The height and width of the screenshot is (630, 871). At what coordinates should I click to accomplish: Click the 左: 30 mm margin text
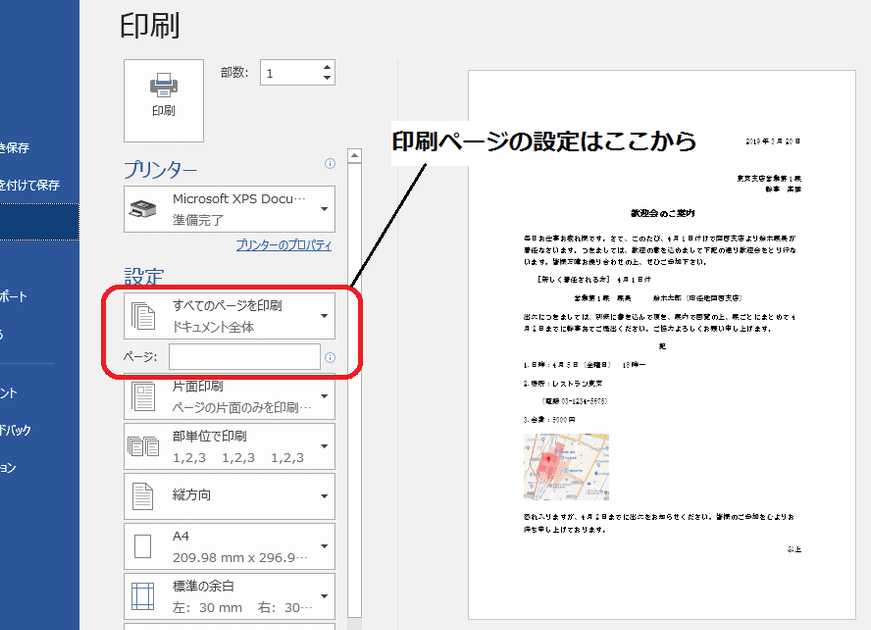tap(207, 607)
